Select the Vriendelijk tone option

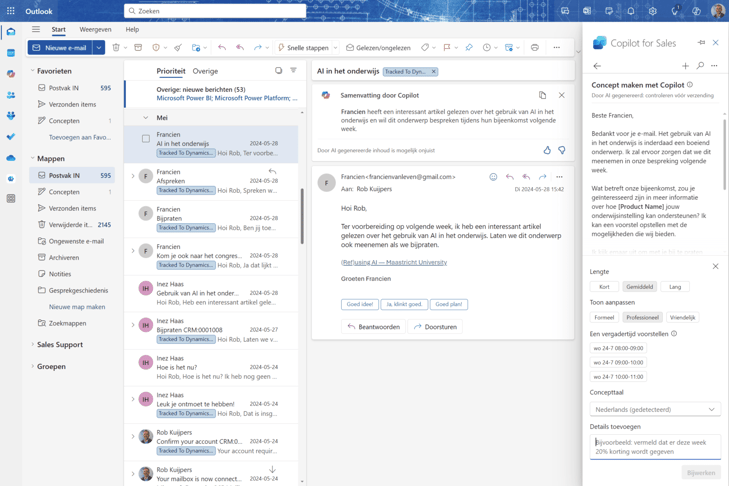pyautogui.click(x=683, y=317)
